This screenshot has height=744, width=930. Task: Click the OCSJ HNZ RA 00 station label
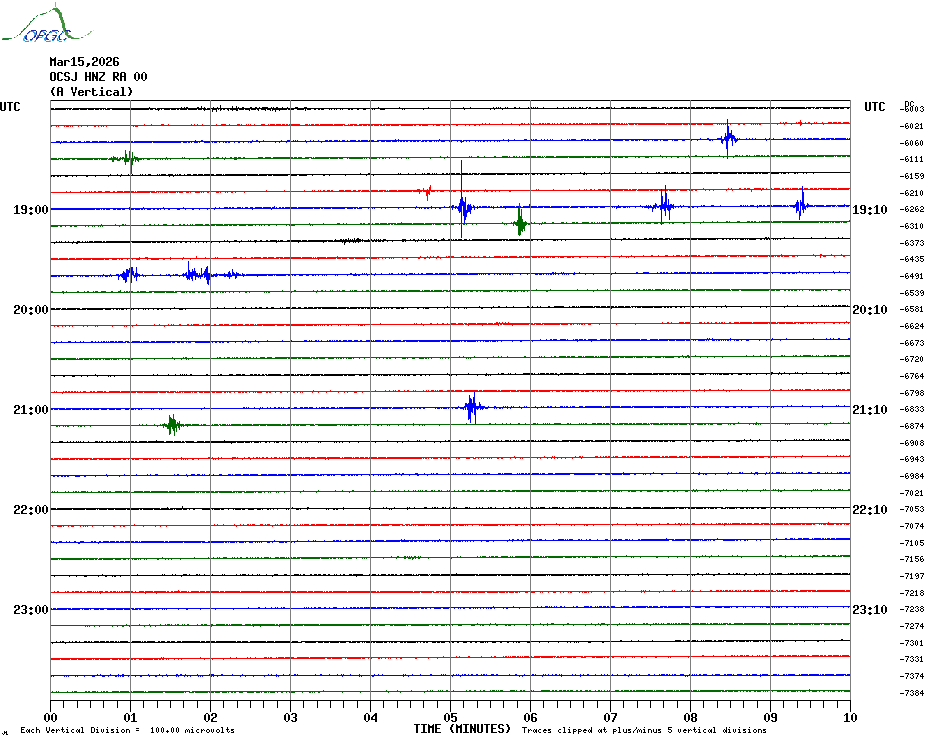coord(98,77)
